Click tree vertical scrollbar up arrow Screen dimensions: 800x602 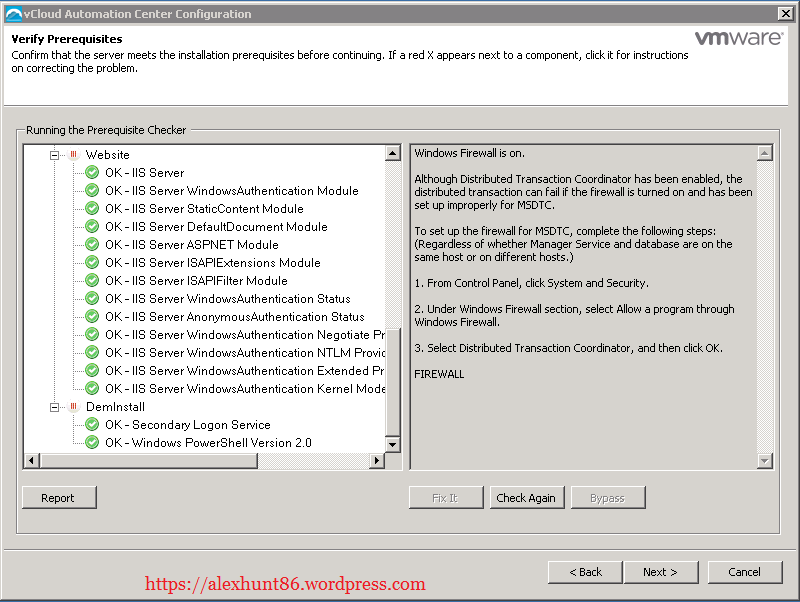392,153
